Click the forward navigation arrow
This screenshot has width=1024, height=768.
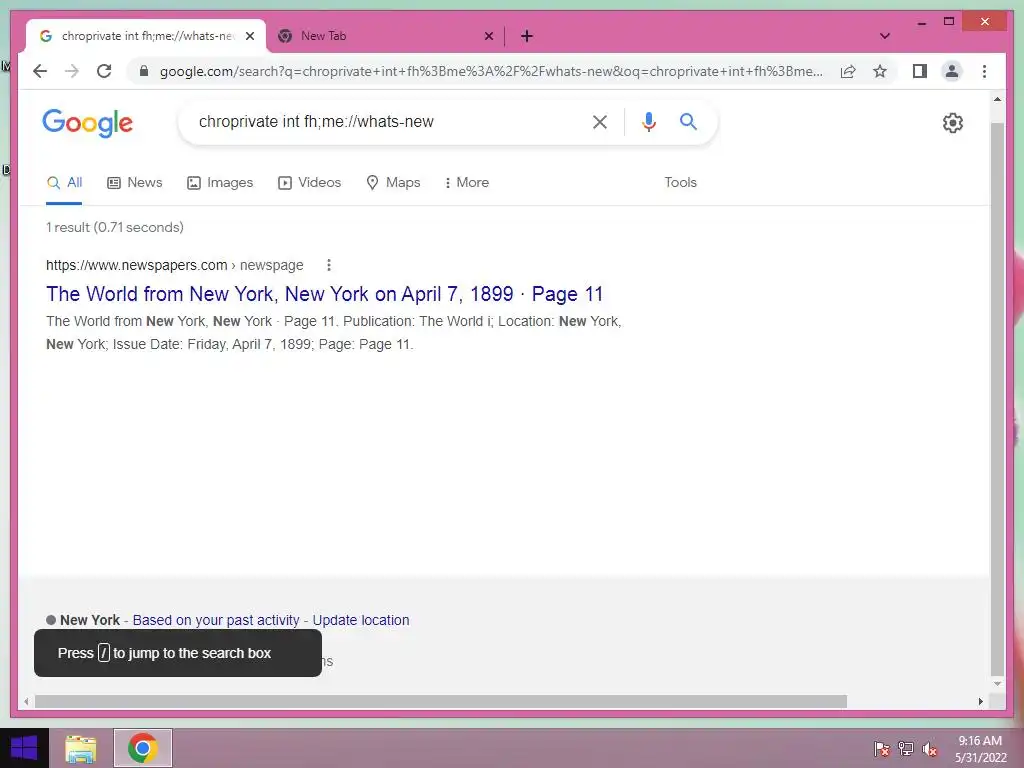72,71
